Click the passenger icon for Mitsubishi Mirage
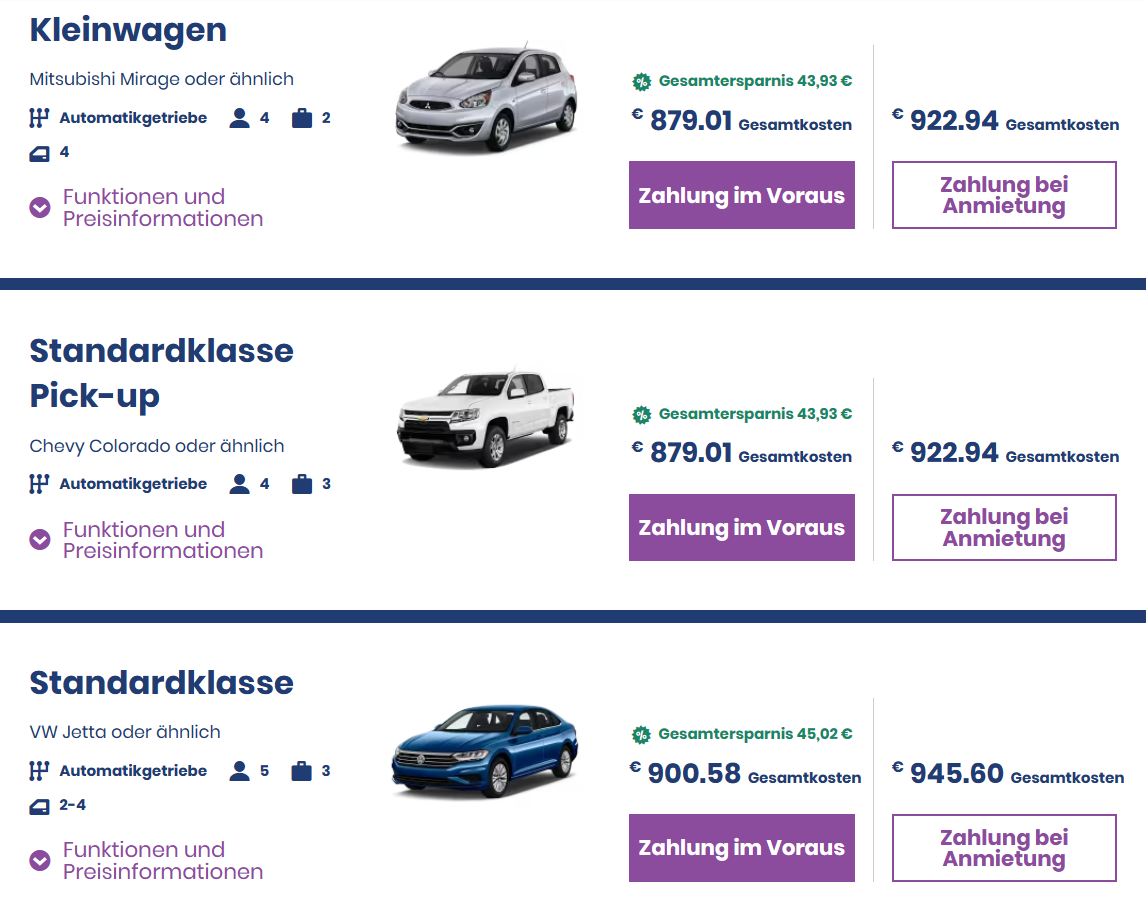The image size is (1146, 912). pyautogui.click(x=239, y=118)
